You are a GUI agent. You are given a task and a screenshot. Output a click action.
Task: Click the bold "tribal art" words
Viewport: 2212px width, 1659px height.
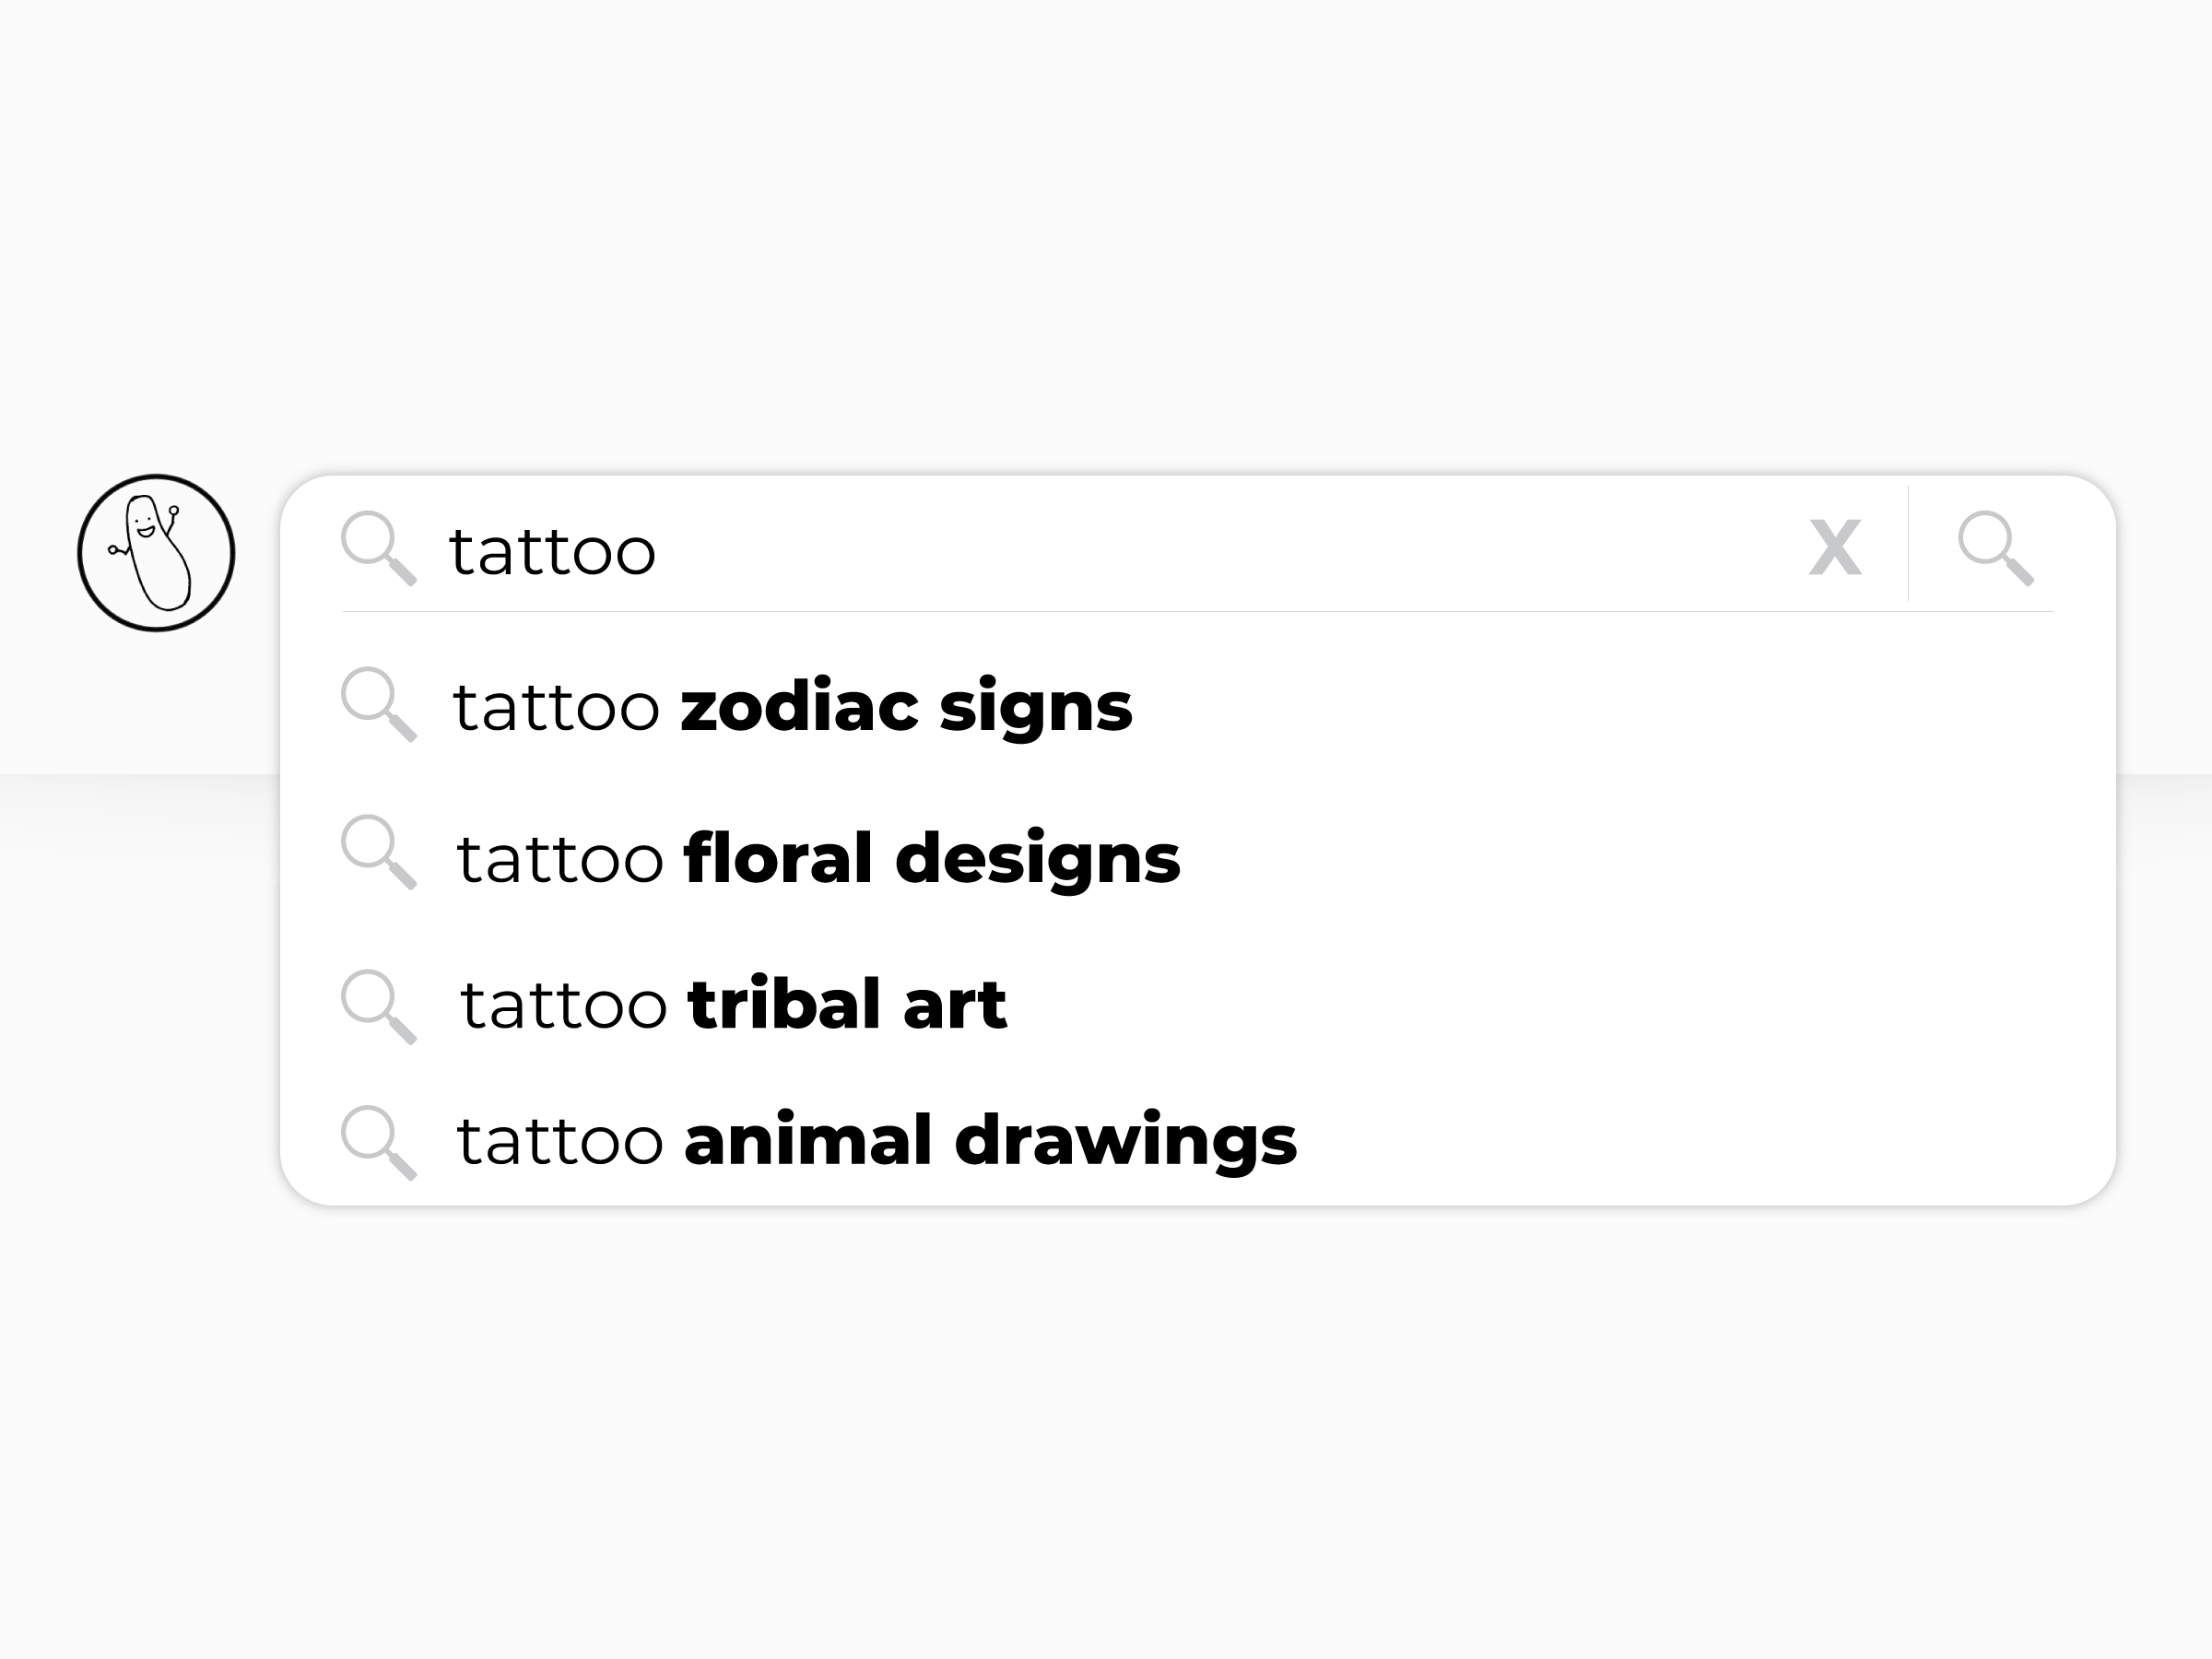847,1004
